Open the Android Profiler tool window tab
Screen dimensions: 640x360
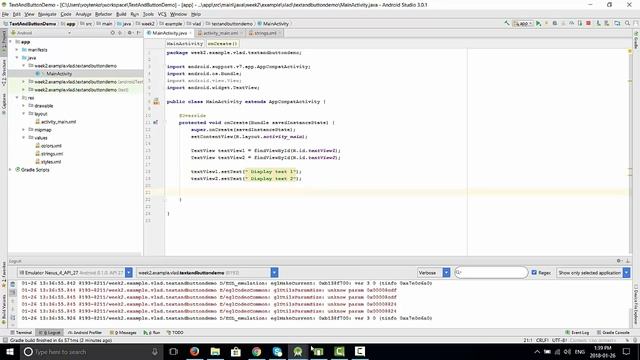click(84, 333)
